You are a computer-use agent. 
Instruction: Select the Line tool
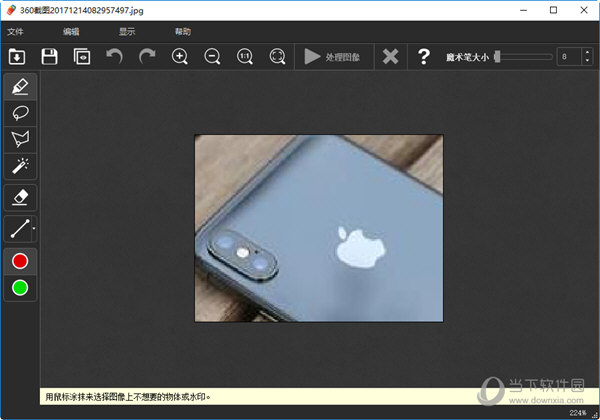18,228
